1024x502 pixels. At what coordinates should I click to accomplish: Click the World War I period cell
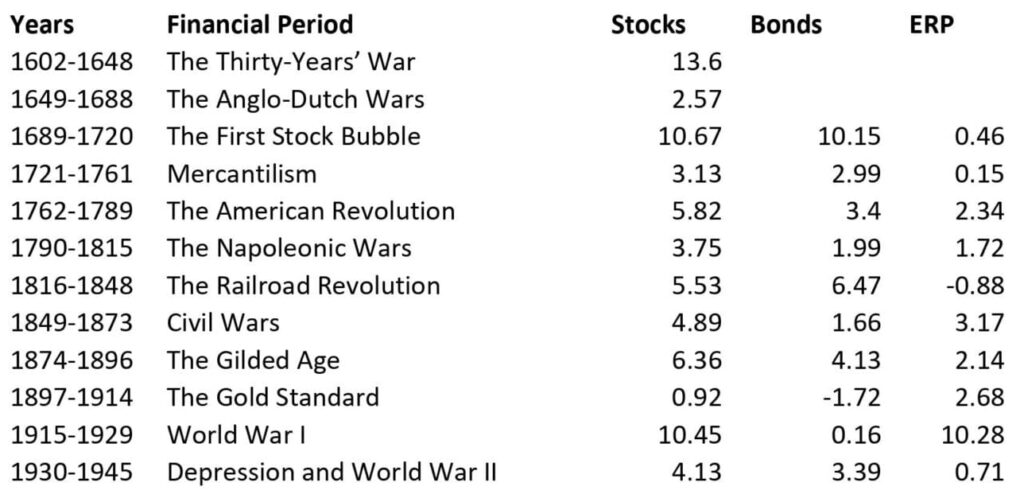point(232,435)
